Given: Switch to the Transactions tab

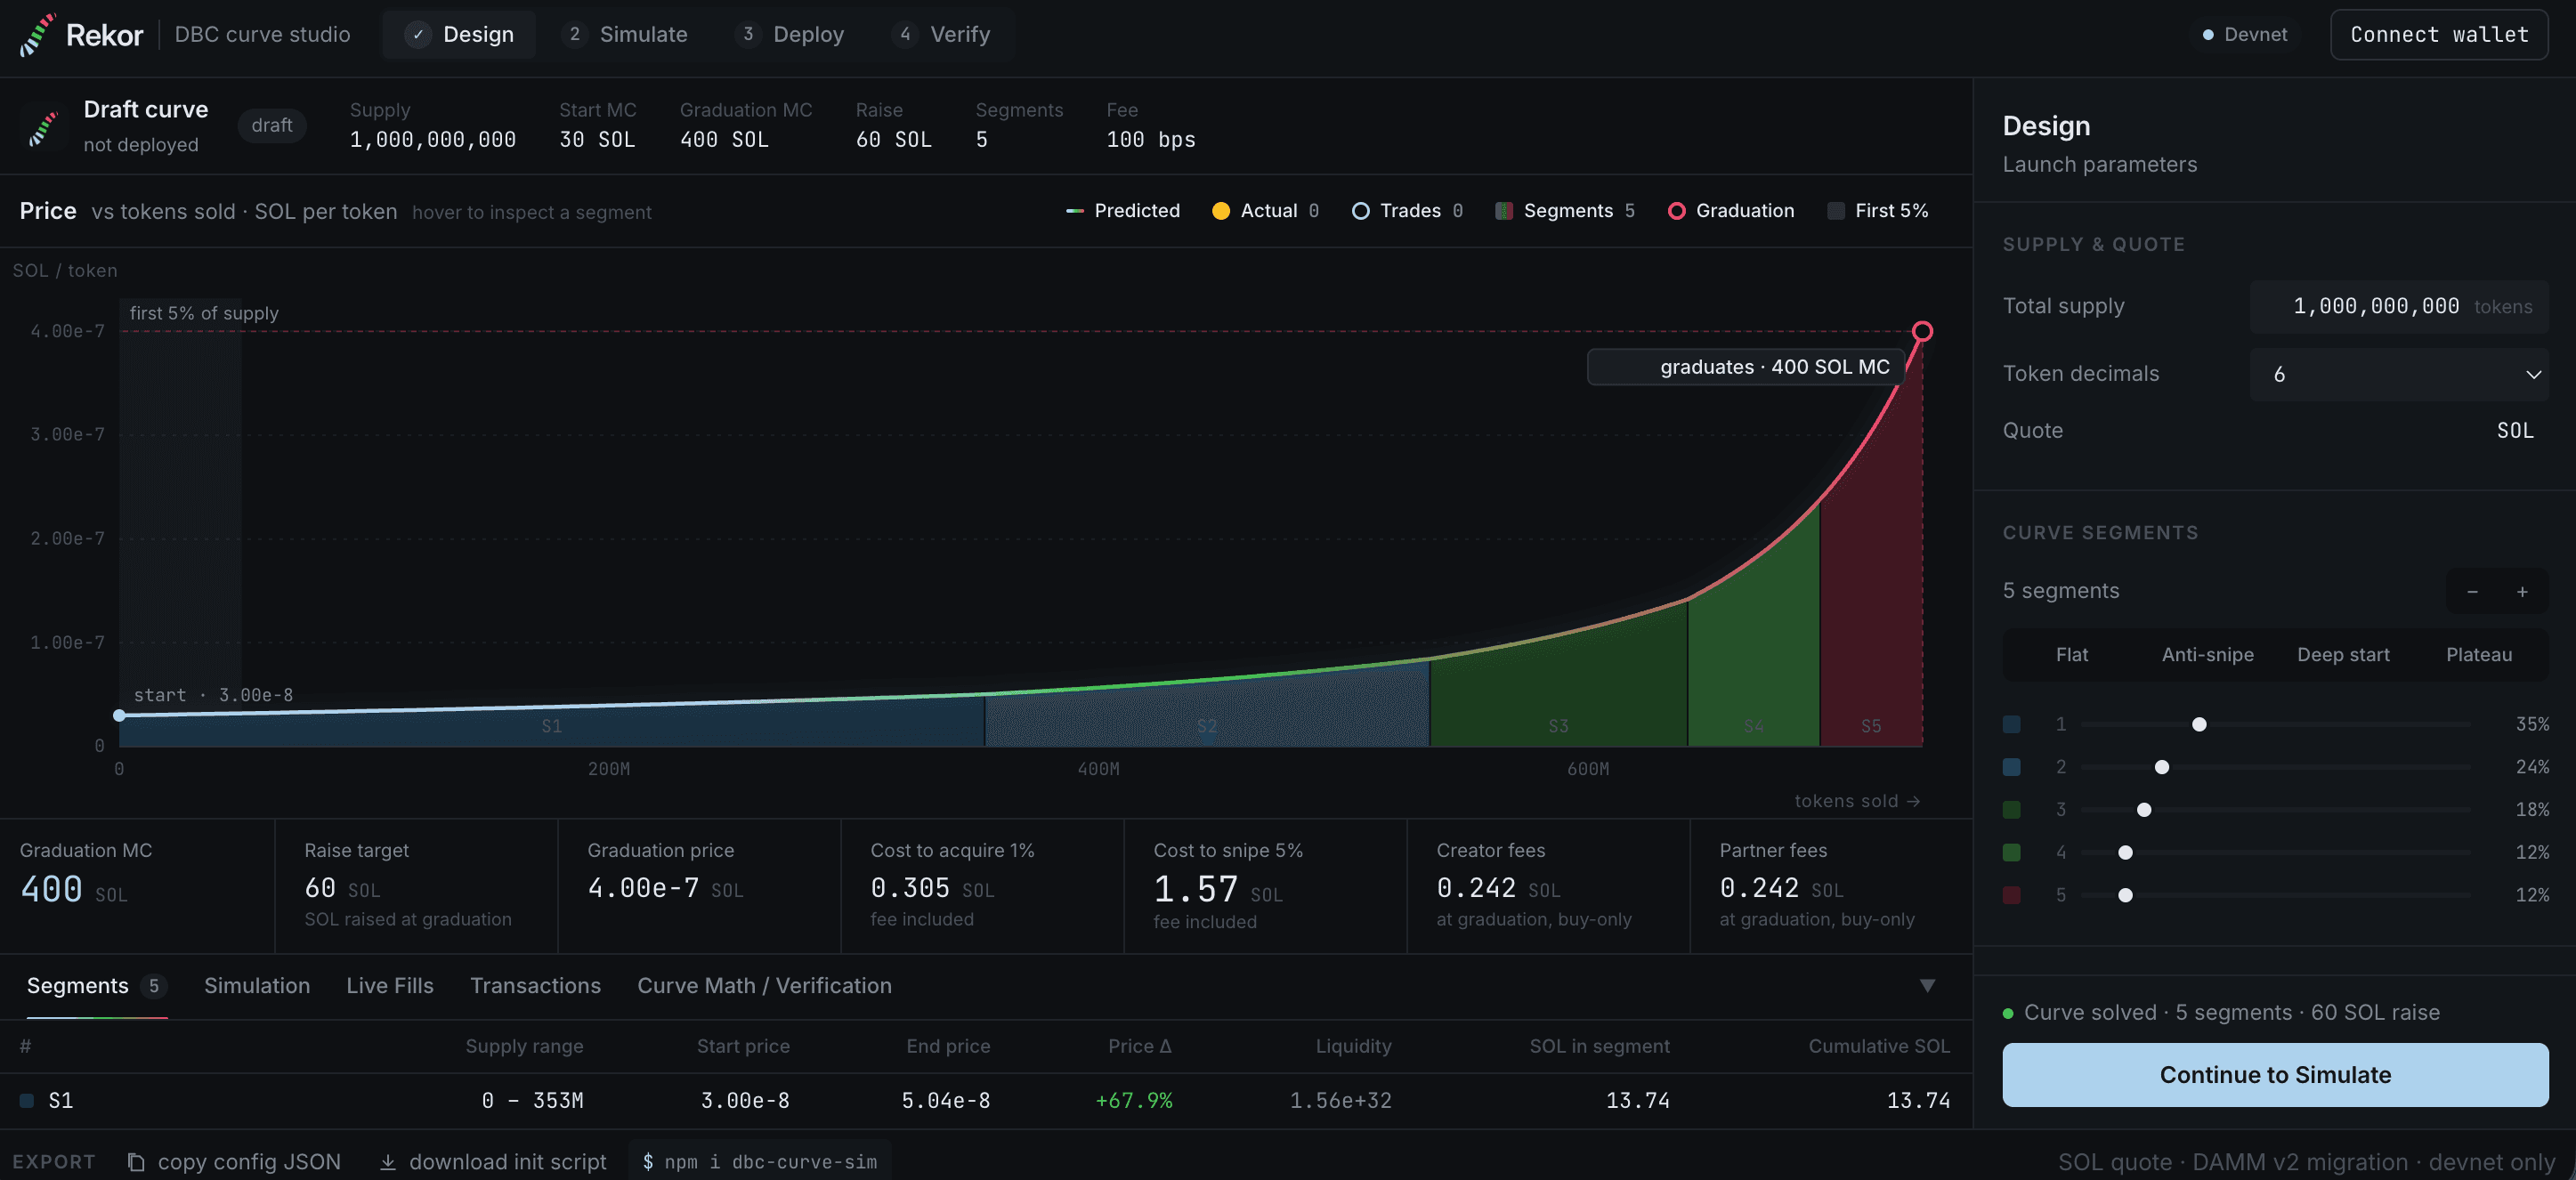Looking at the screenshot, I should (535, 986).
